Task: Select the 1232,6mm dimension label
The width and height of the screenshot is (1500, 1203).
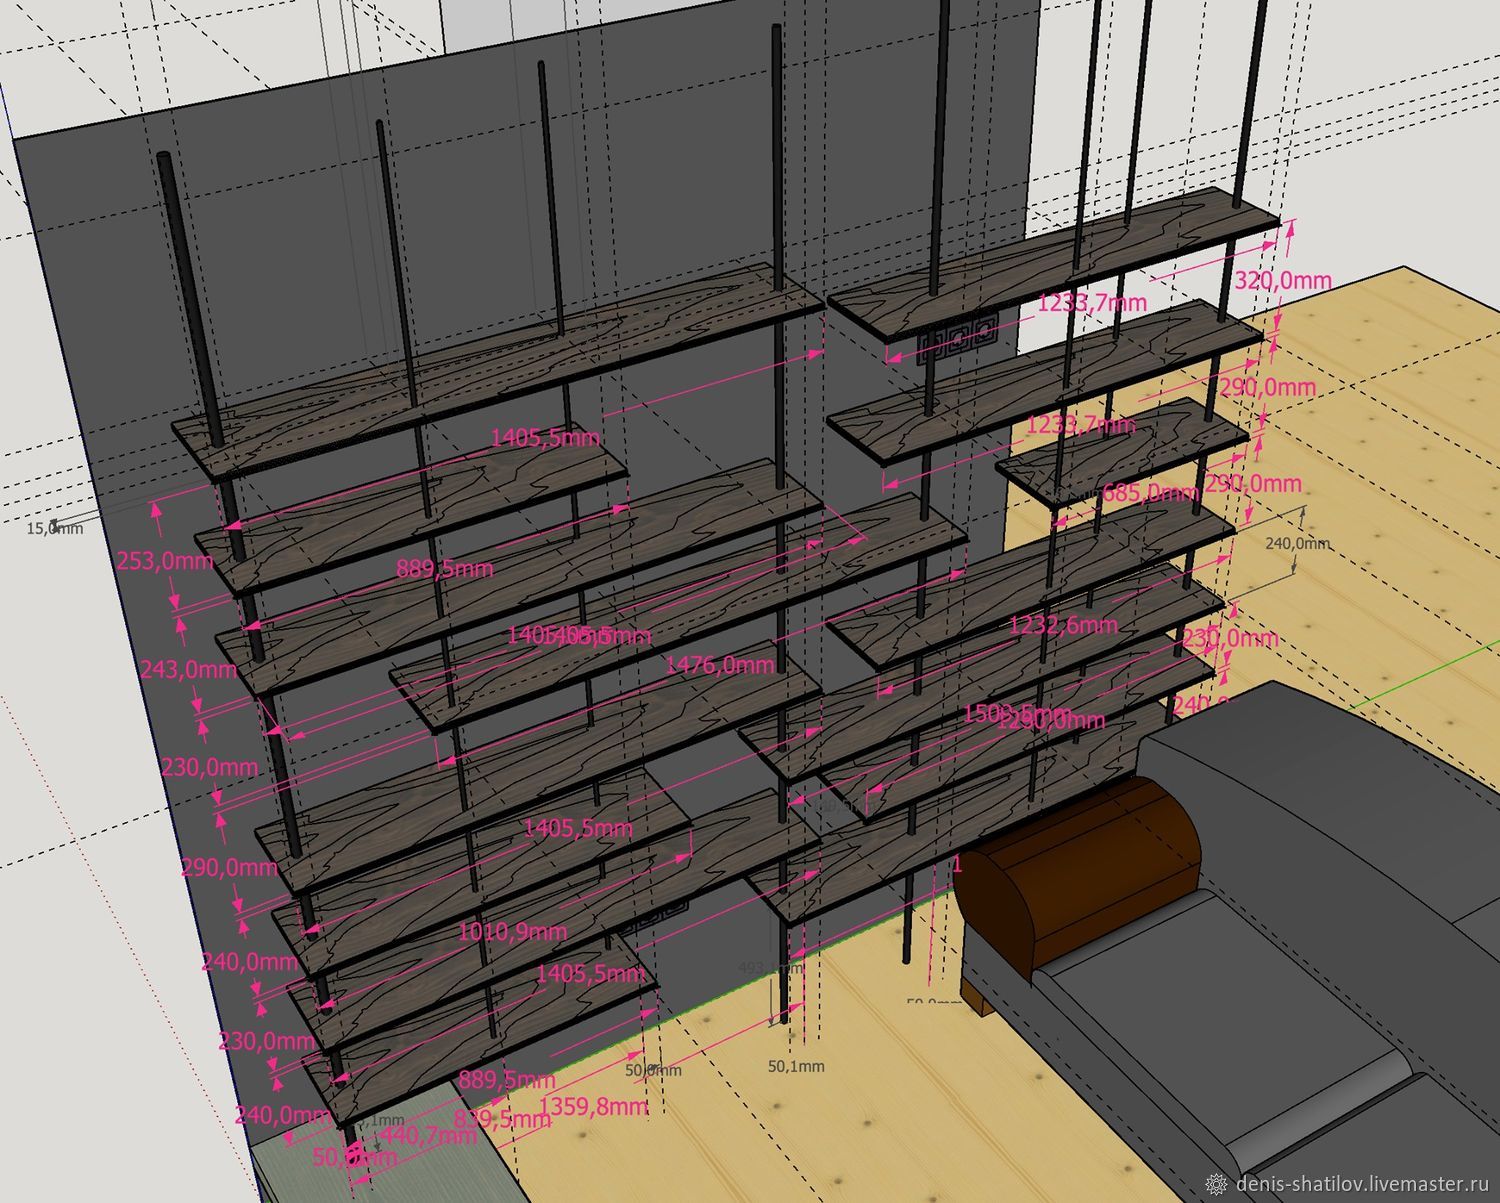Action: [1062, 625]
